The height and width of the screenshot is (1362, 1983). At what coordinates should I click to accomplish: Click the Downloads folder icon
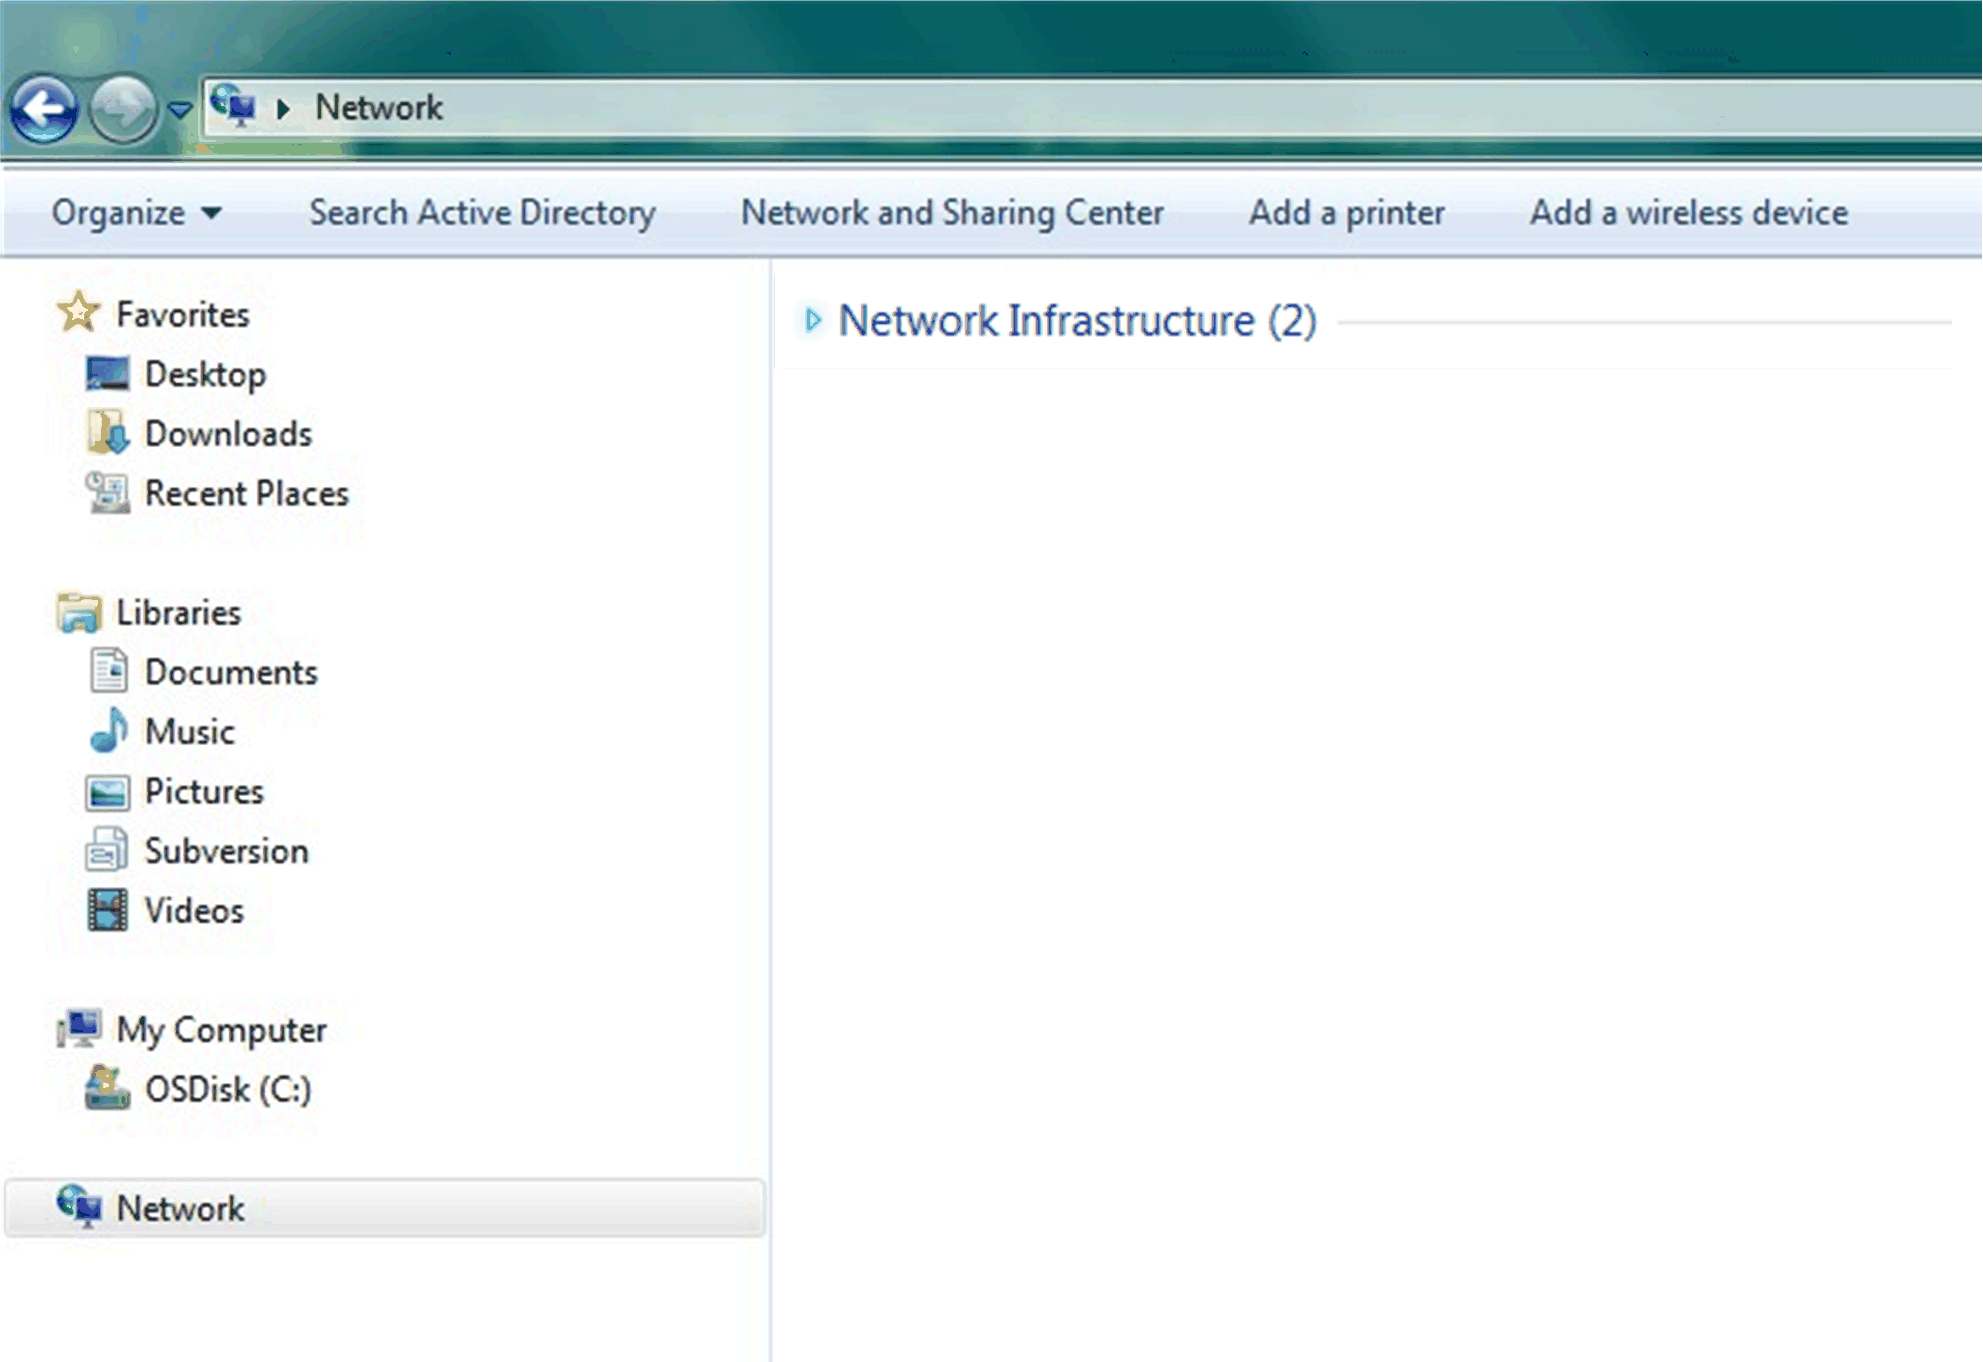coord(107,433)
